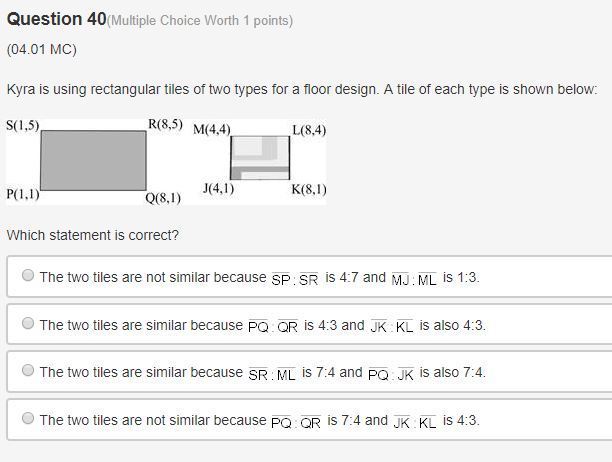Click the sentence about Kyra's rectangular tiles
The image size is (612, 462).
tap(301, 89)
